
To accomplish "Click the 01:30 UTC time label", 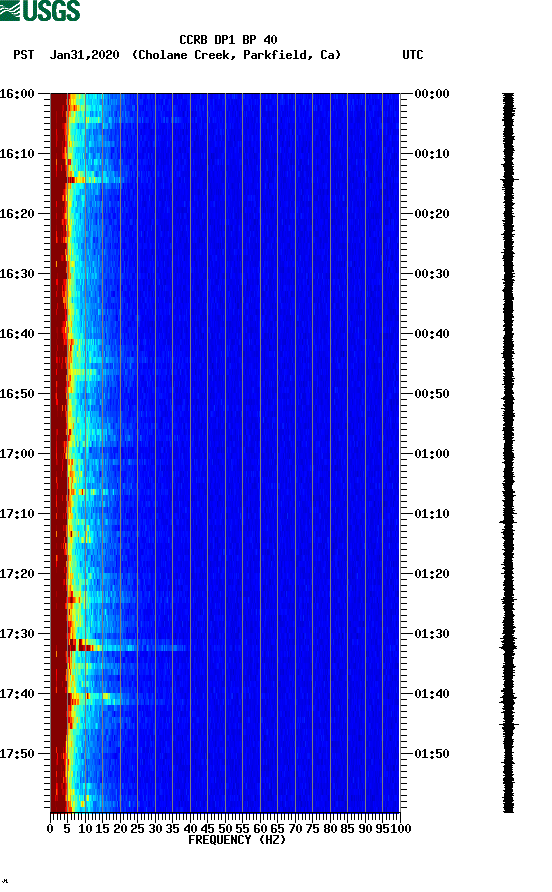I will click(x=432, y=634).
